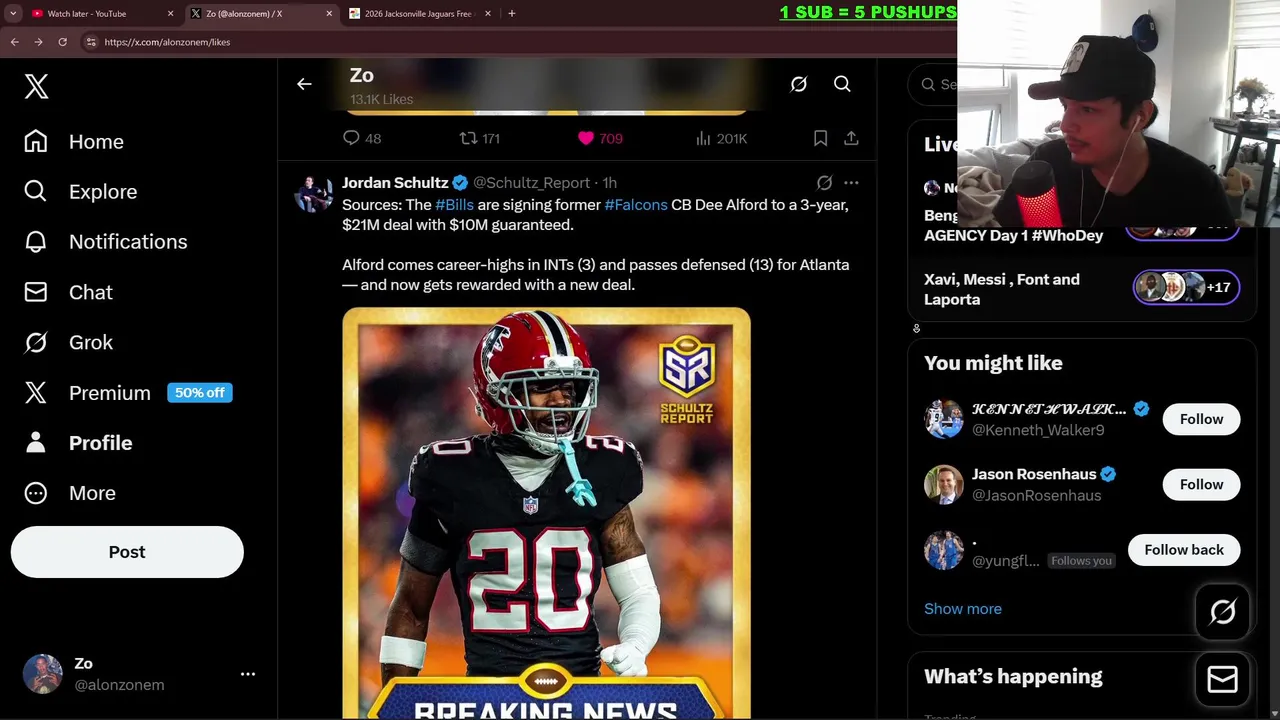The width and height of the screenshot is (1280, 720).
Task: Open a new browser tab
Action: (x=512, y=13)
